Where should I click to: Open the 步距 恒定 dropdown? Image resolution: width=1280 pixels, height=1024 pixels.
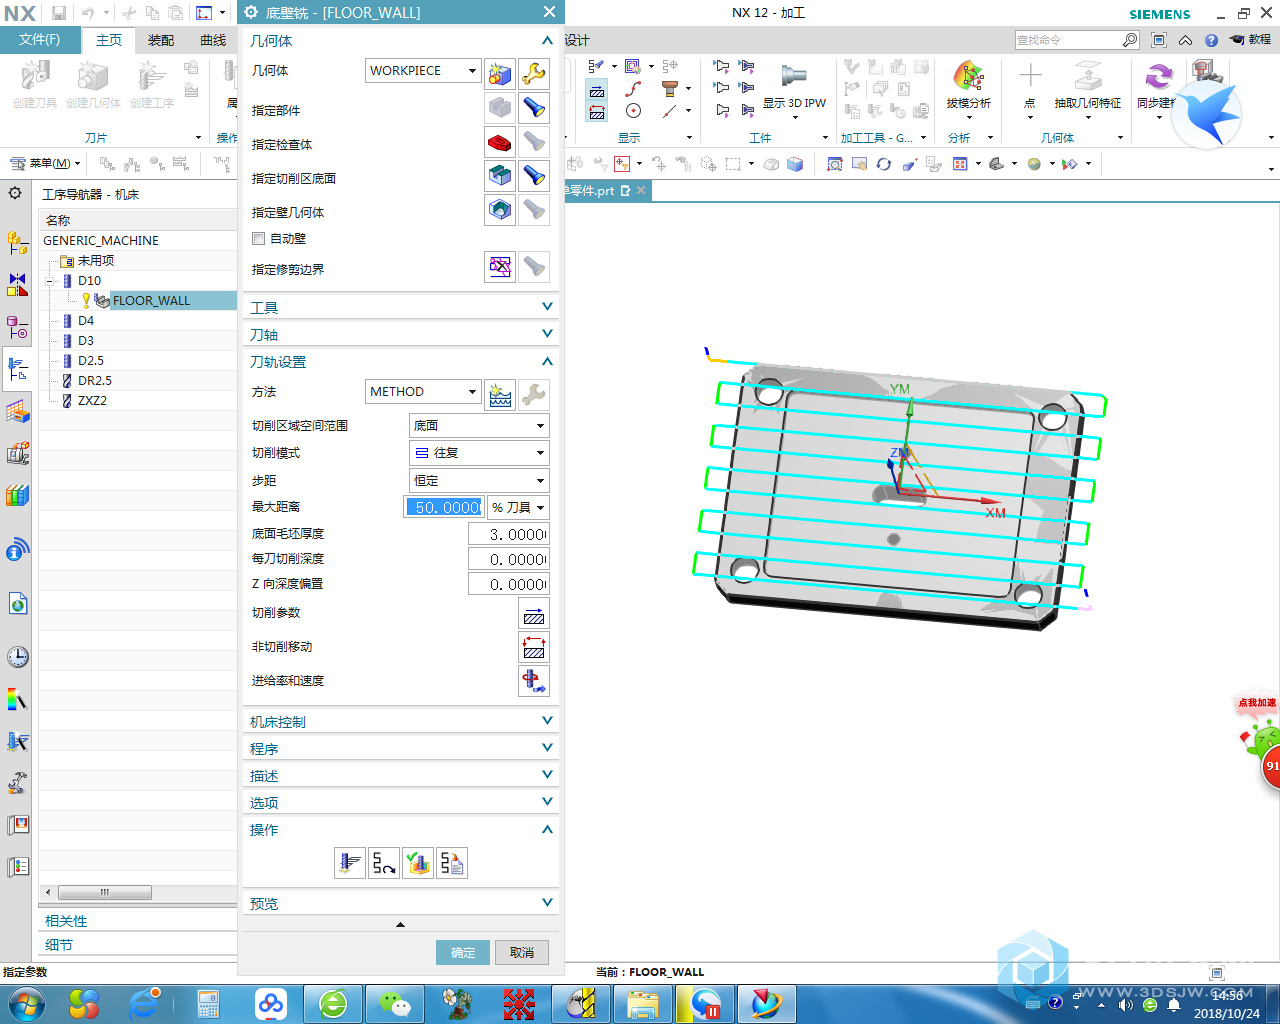point(479,481)
